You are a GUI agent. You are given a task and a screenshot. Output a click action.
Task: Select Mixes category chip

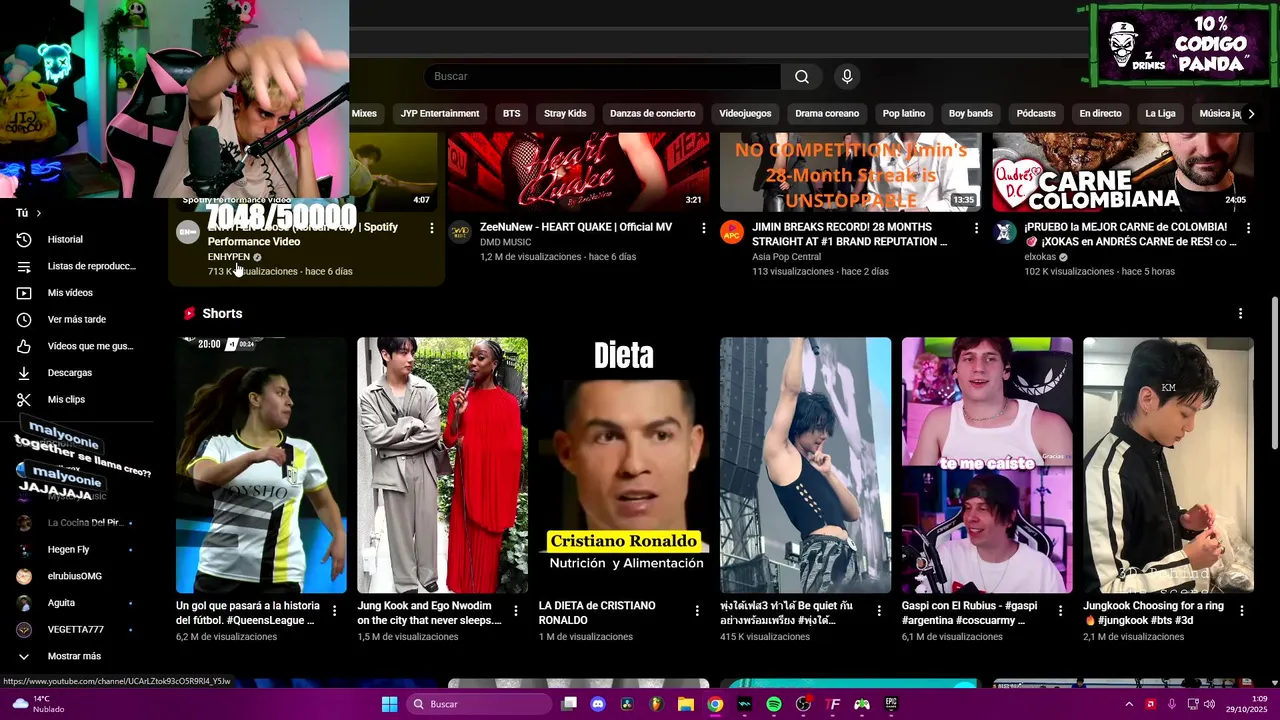[364, 114]
